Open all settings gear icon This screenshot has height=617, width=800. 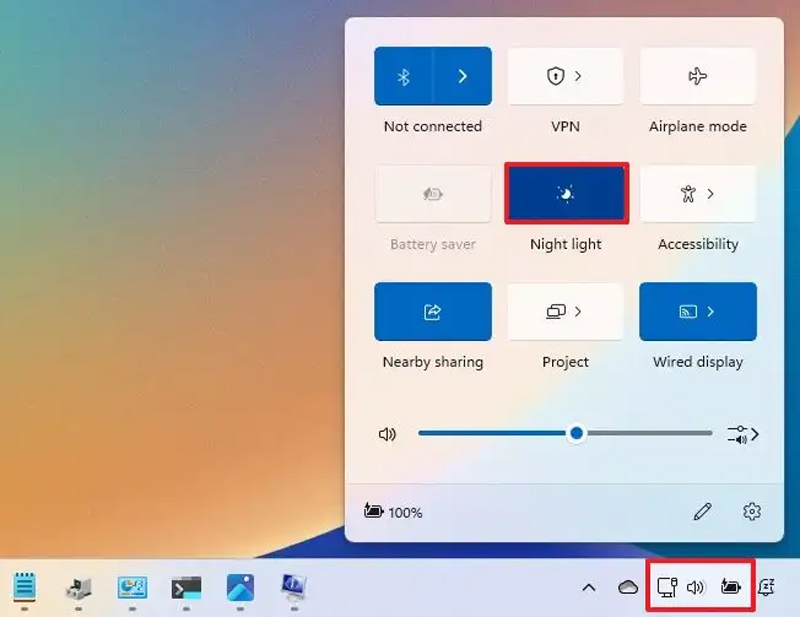point(752,512)
